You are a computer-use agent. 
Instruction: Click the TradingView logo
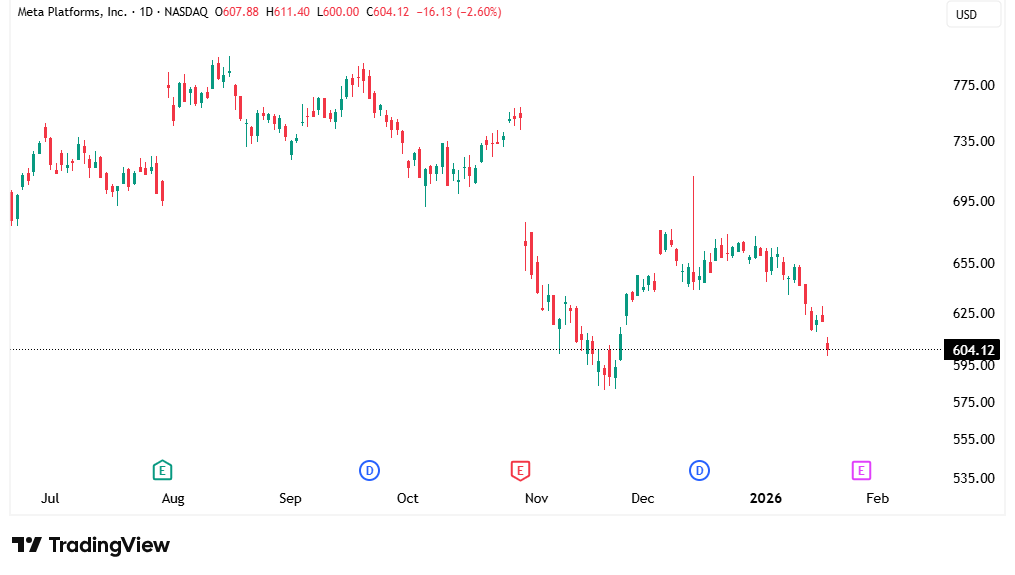(x=91, y=545)
